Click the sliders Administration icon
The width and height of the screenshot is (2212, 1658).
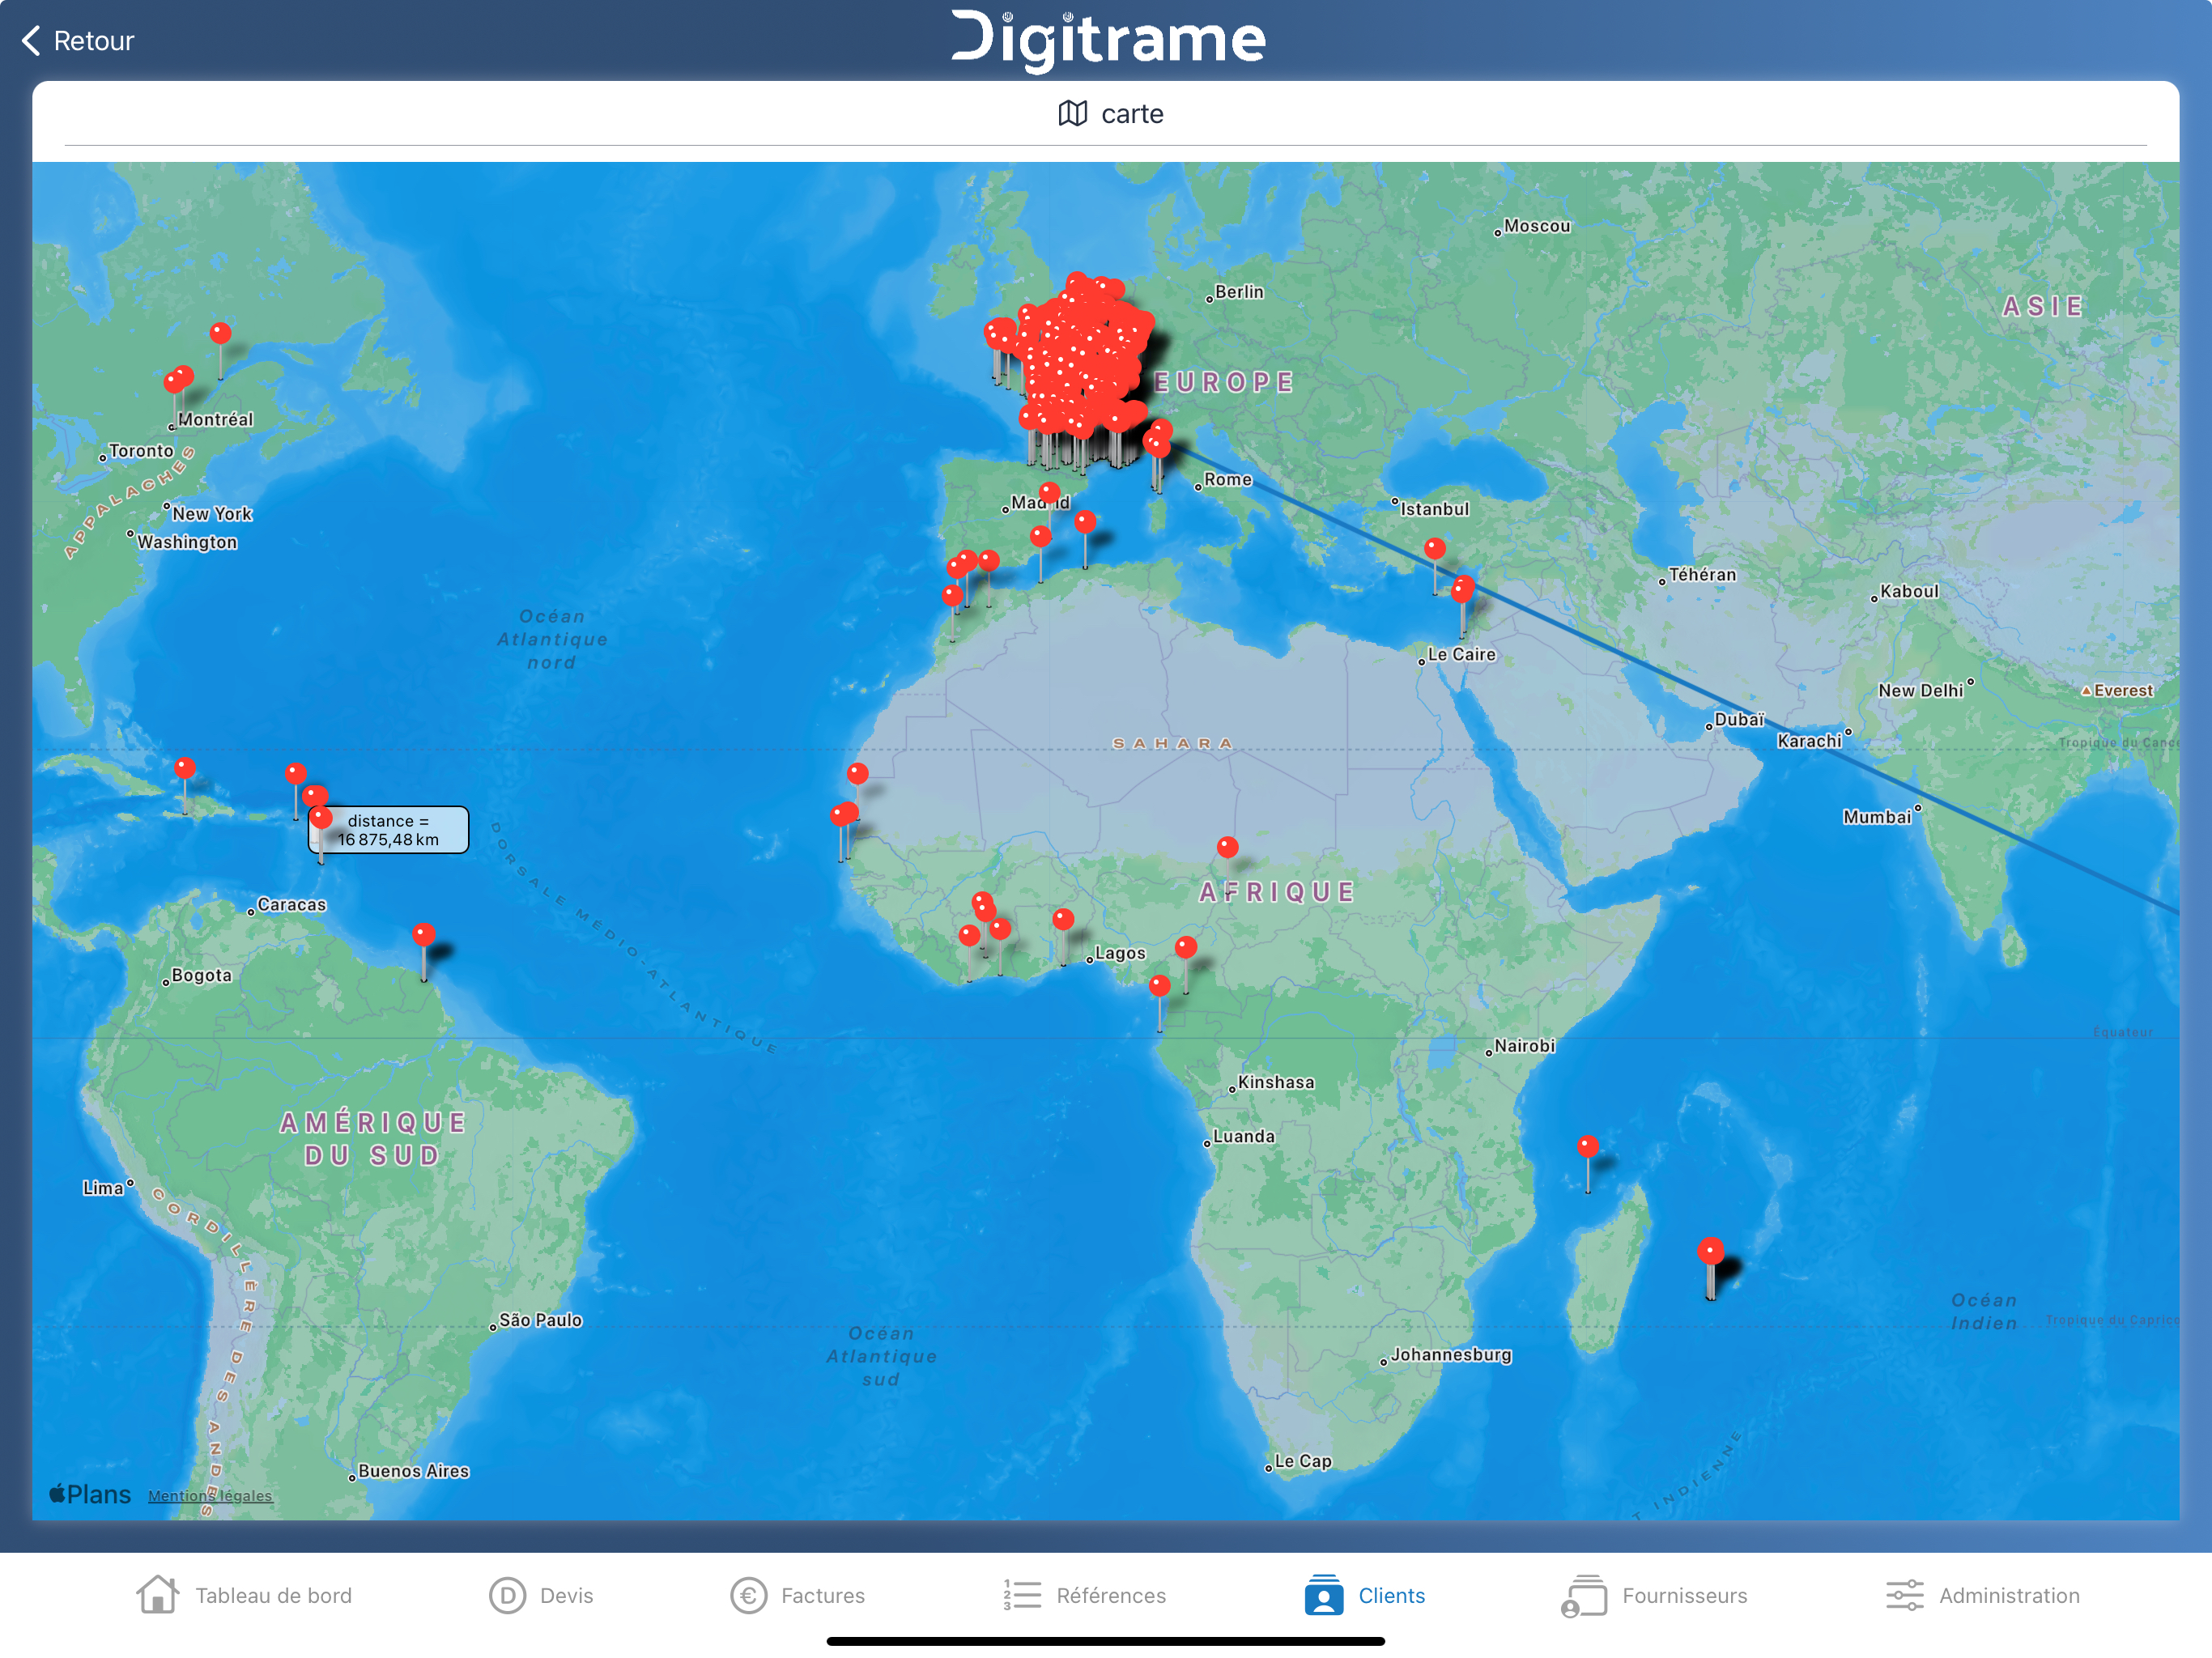pyautogui.click(x=1905, y=1595)
